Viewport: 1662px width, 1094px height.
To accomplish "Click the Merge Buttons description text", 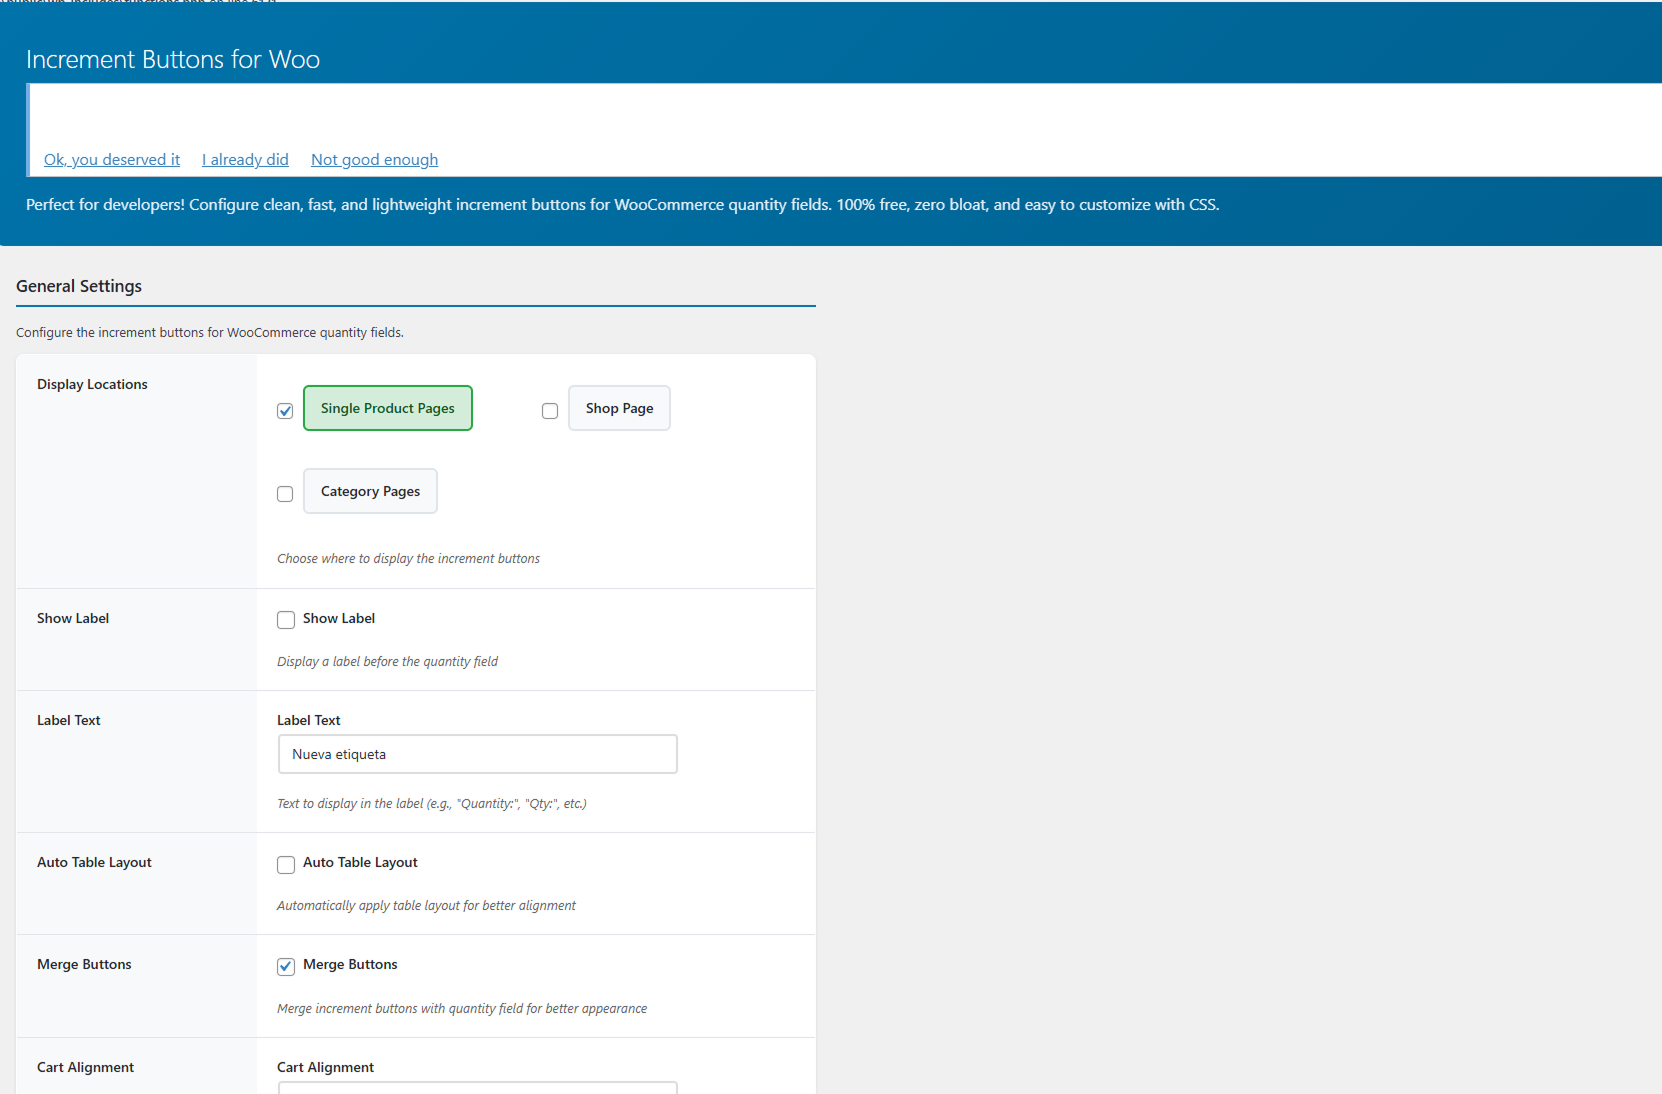I will (x=461, y=1009).
